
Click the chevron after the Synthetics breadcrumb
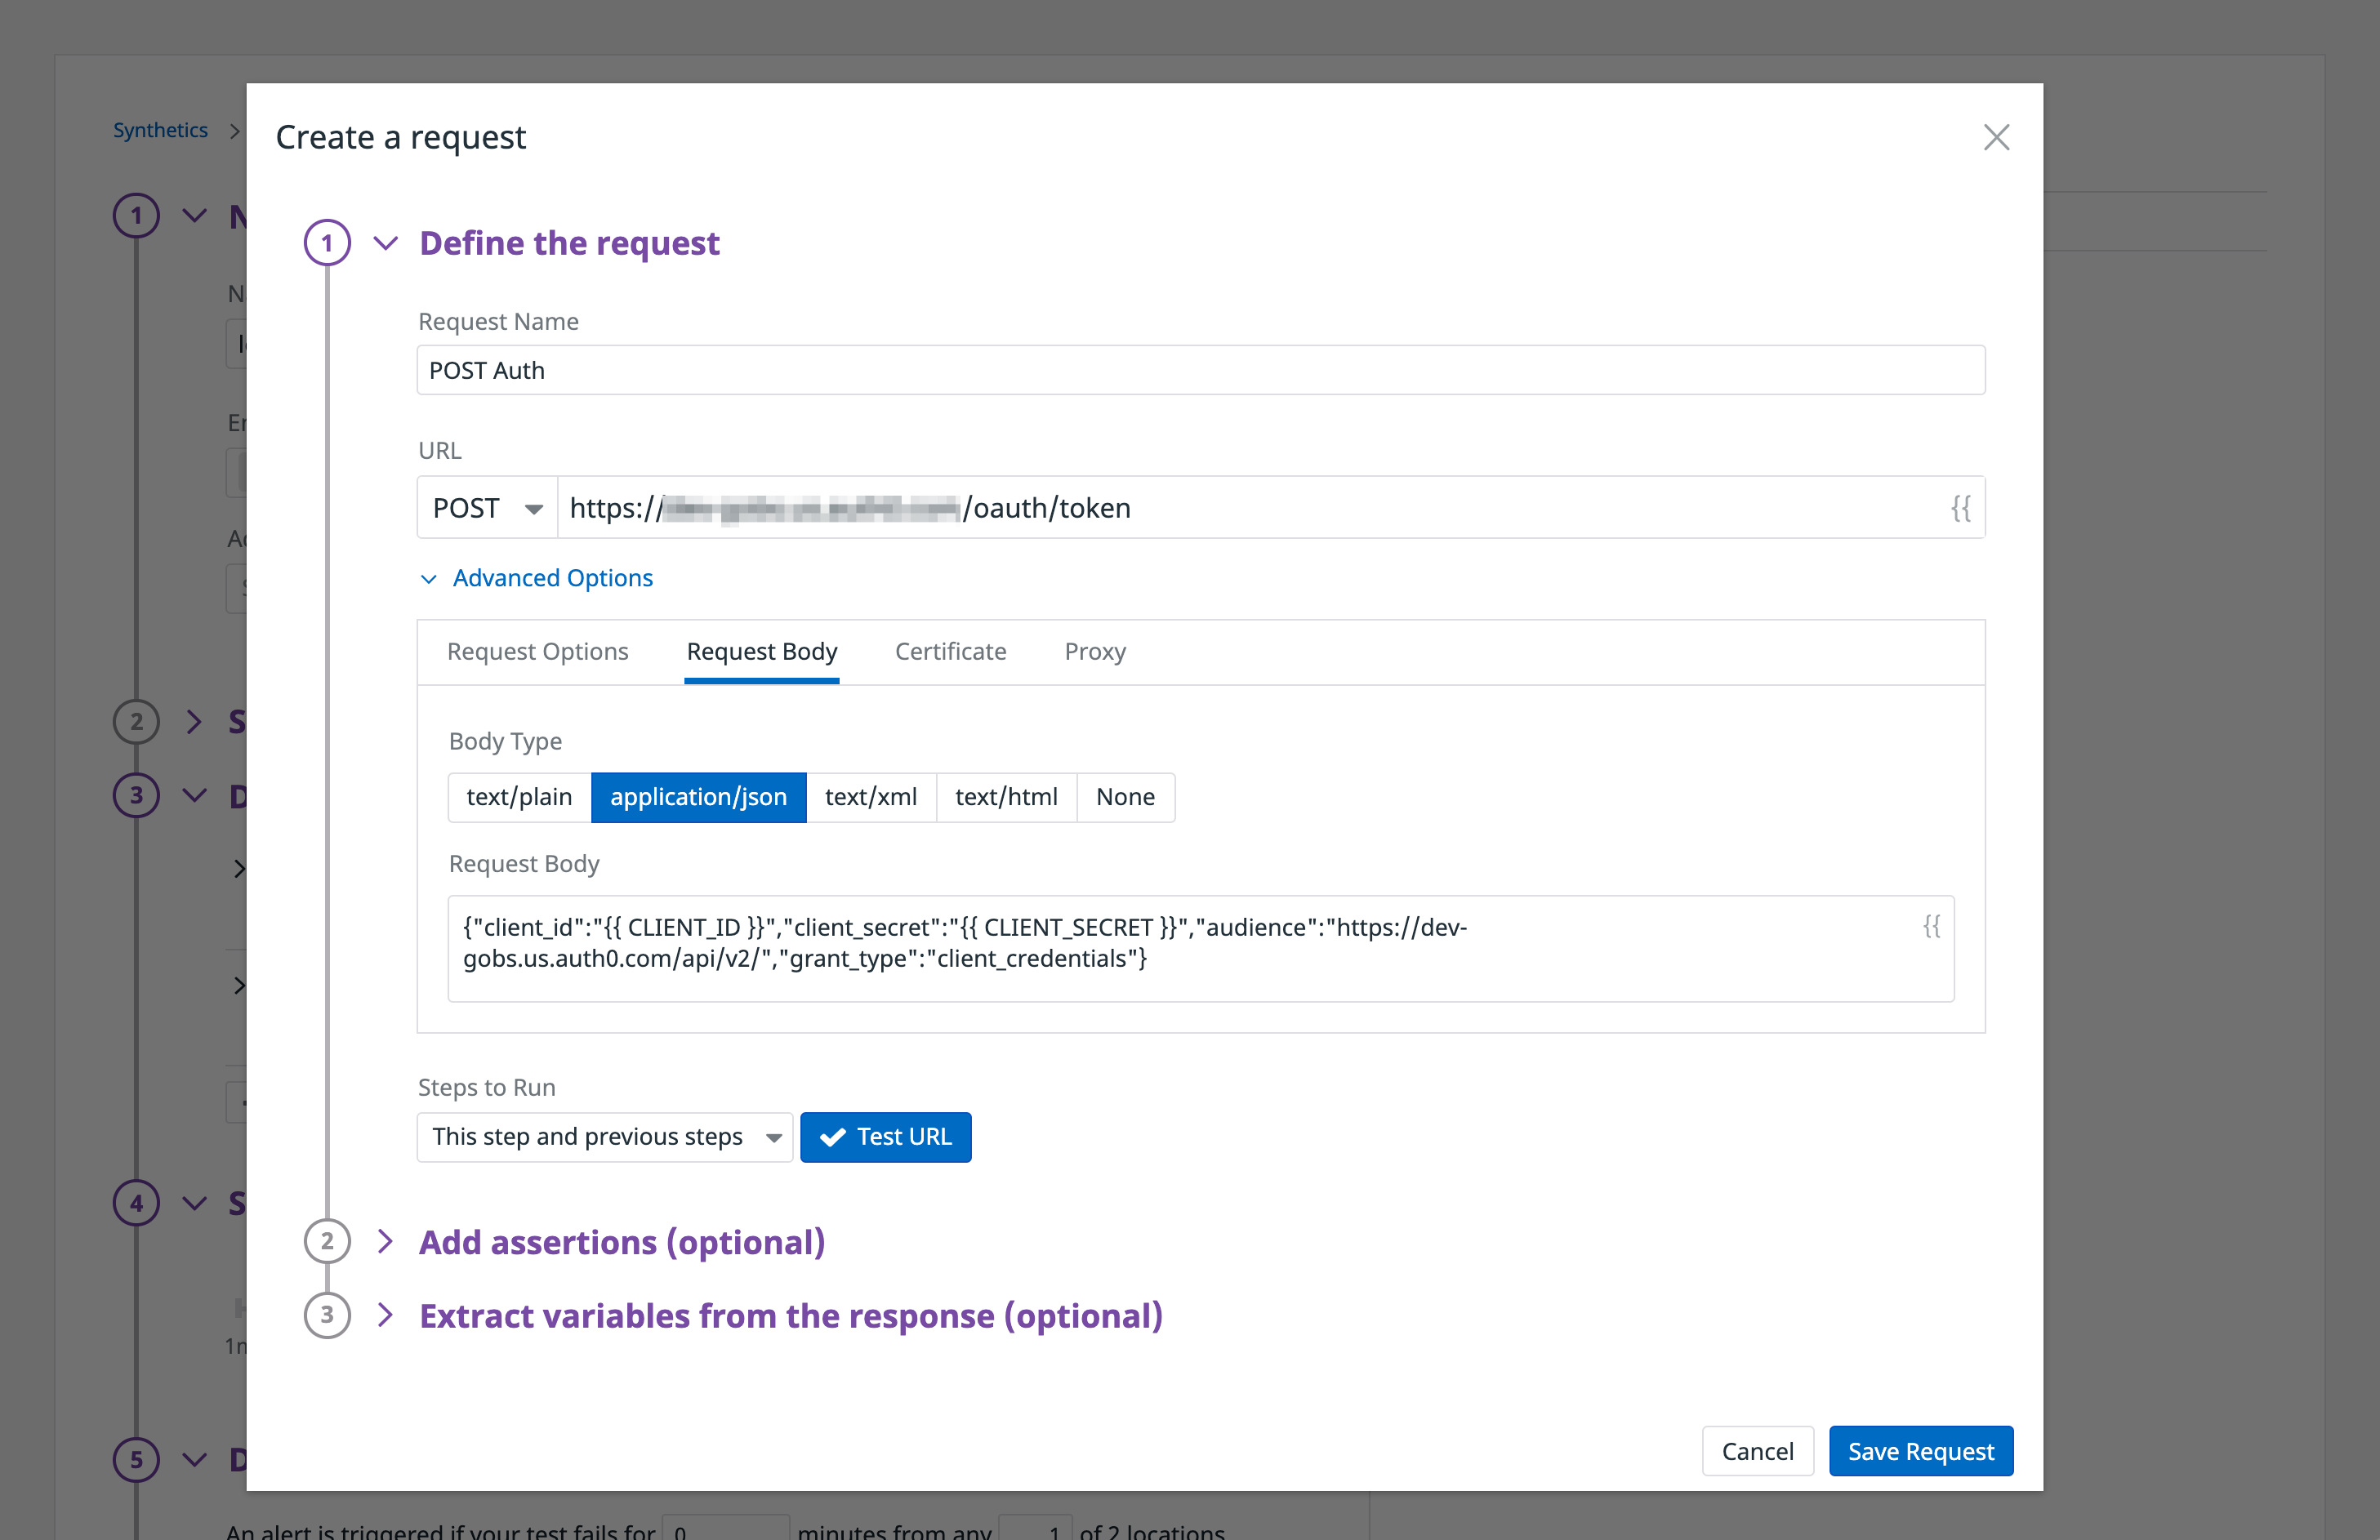[234, 130]
